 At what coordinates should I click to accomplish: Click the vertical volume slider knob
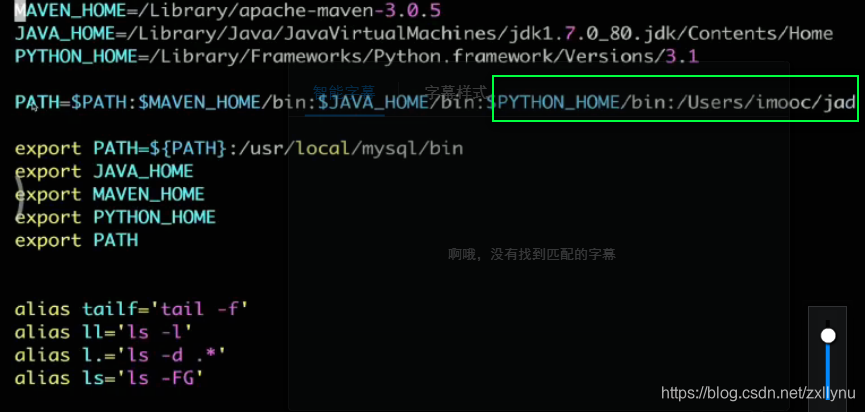828,335
